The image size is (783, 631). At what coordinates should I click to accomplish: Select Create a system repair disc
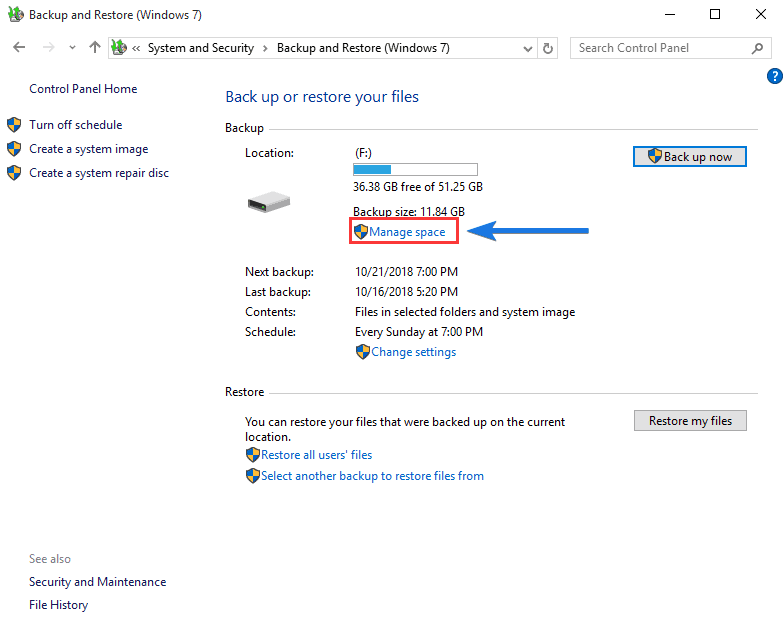99,173
